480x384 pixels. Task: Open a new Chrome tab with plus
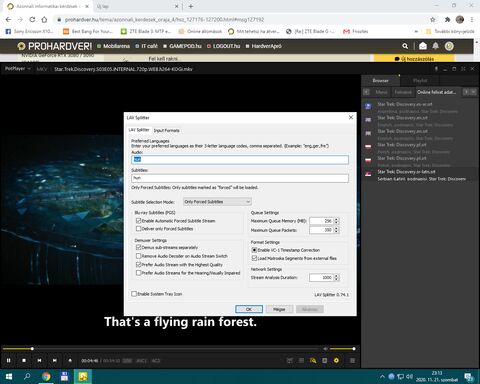(191, 6)
